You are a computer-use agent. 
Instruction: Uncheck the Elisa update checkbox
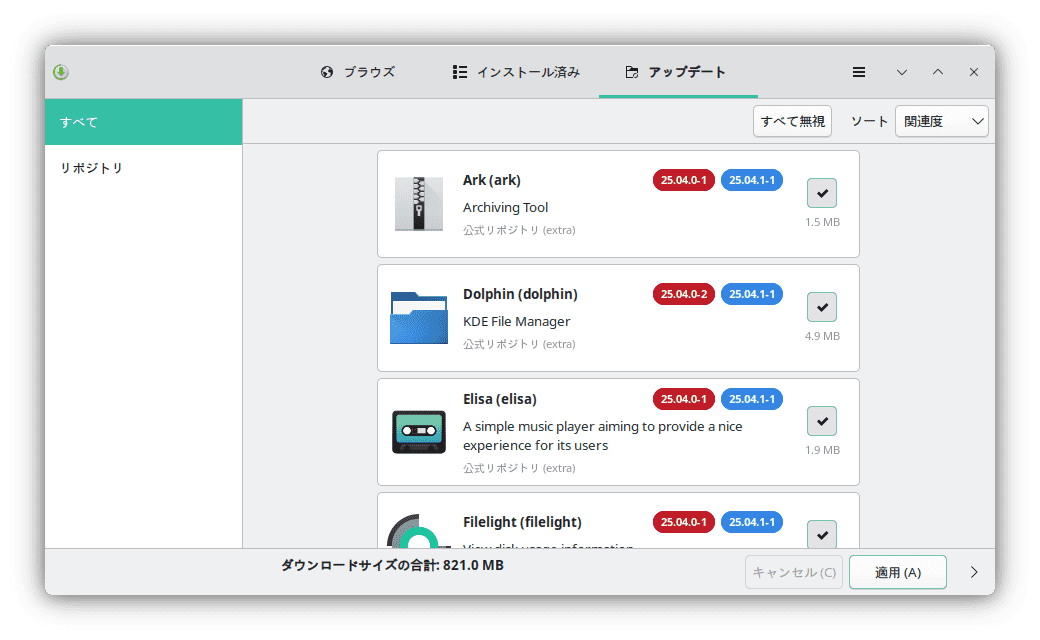pyautogui.click(x=822, y=421)
